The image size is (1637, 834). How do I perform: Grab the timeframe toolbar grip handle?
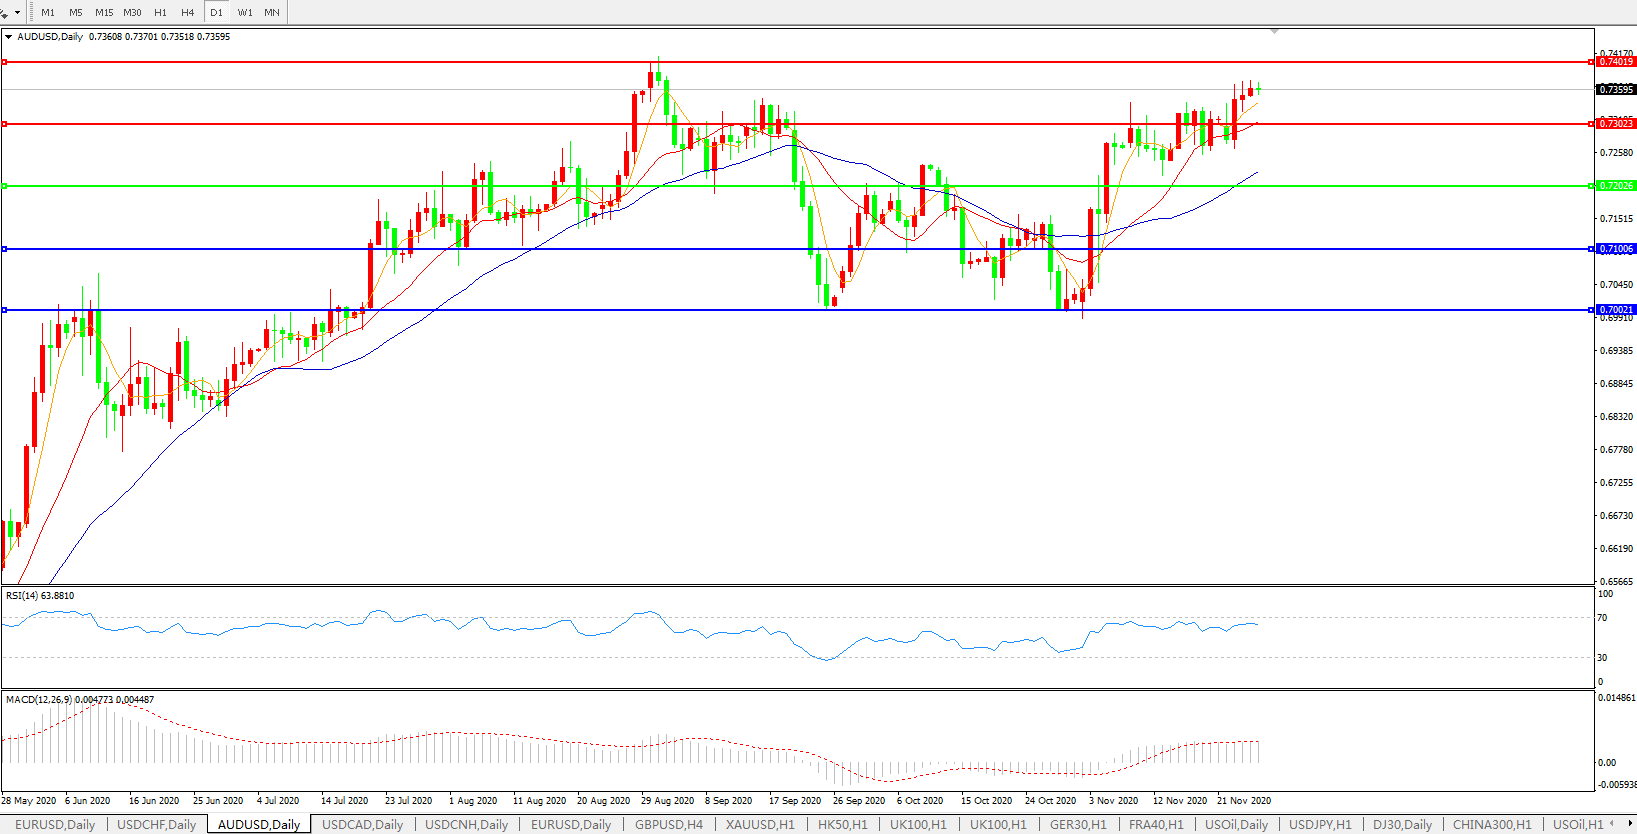tap(31, 13)
